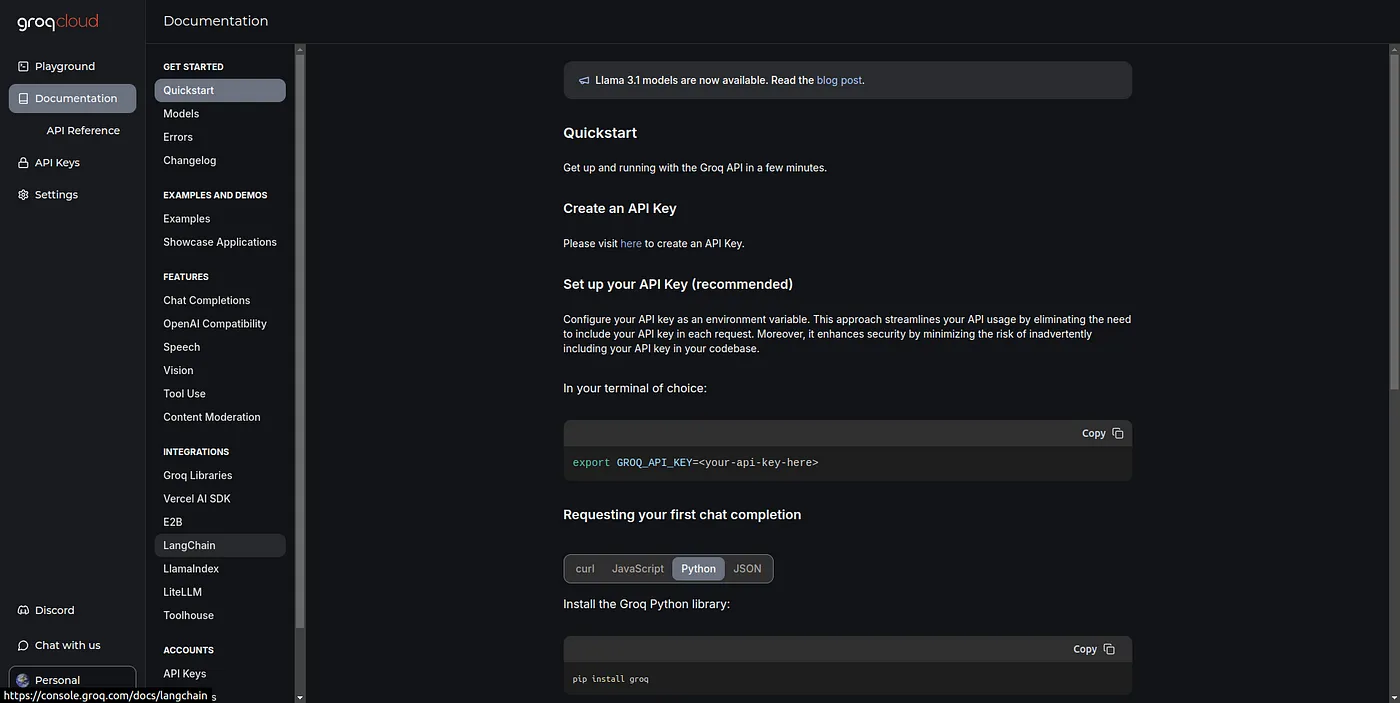Follow the 'here' link to create API key

click(631, 244)
